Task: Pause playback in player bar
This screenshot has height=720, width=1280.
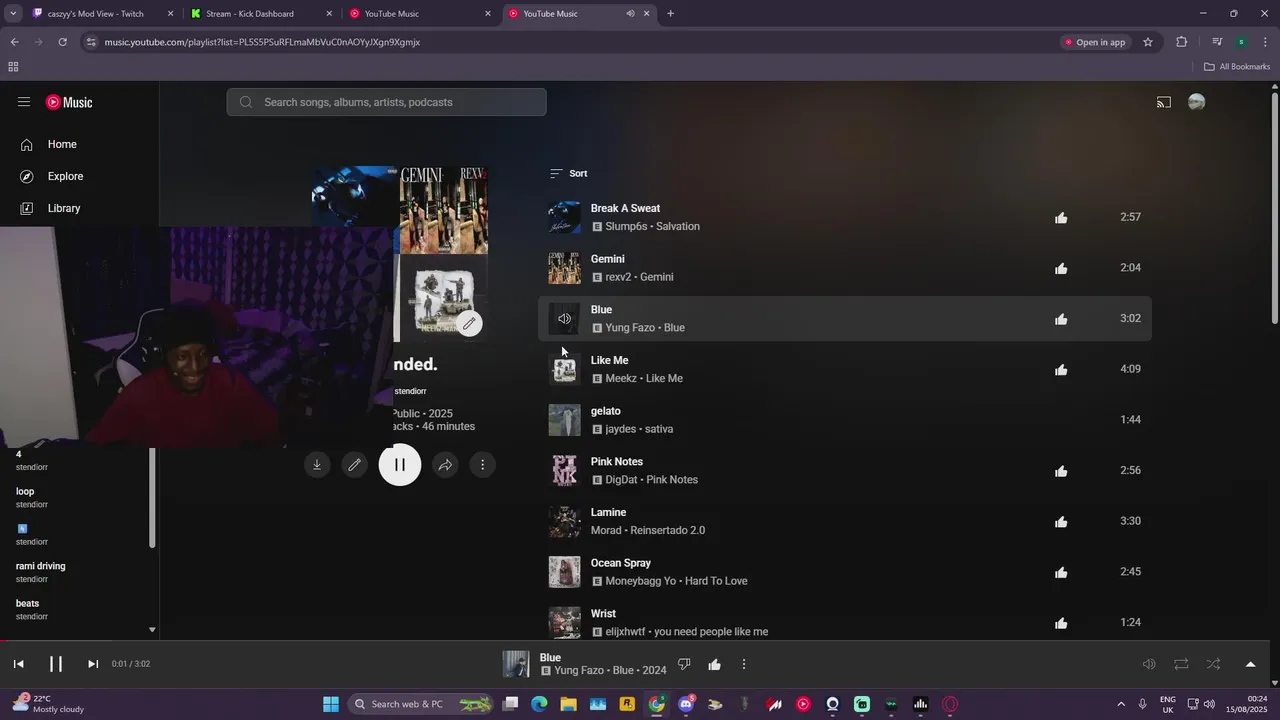Action: (x=56, y=664)
